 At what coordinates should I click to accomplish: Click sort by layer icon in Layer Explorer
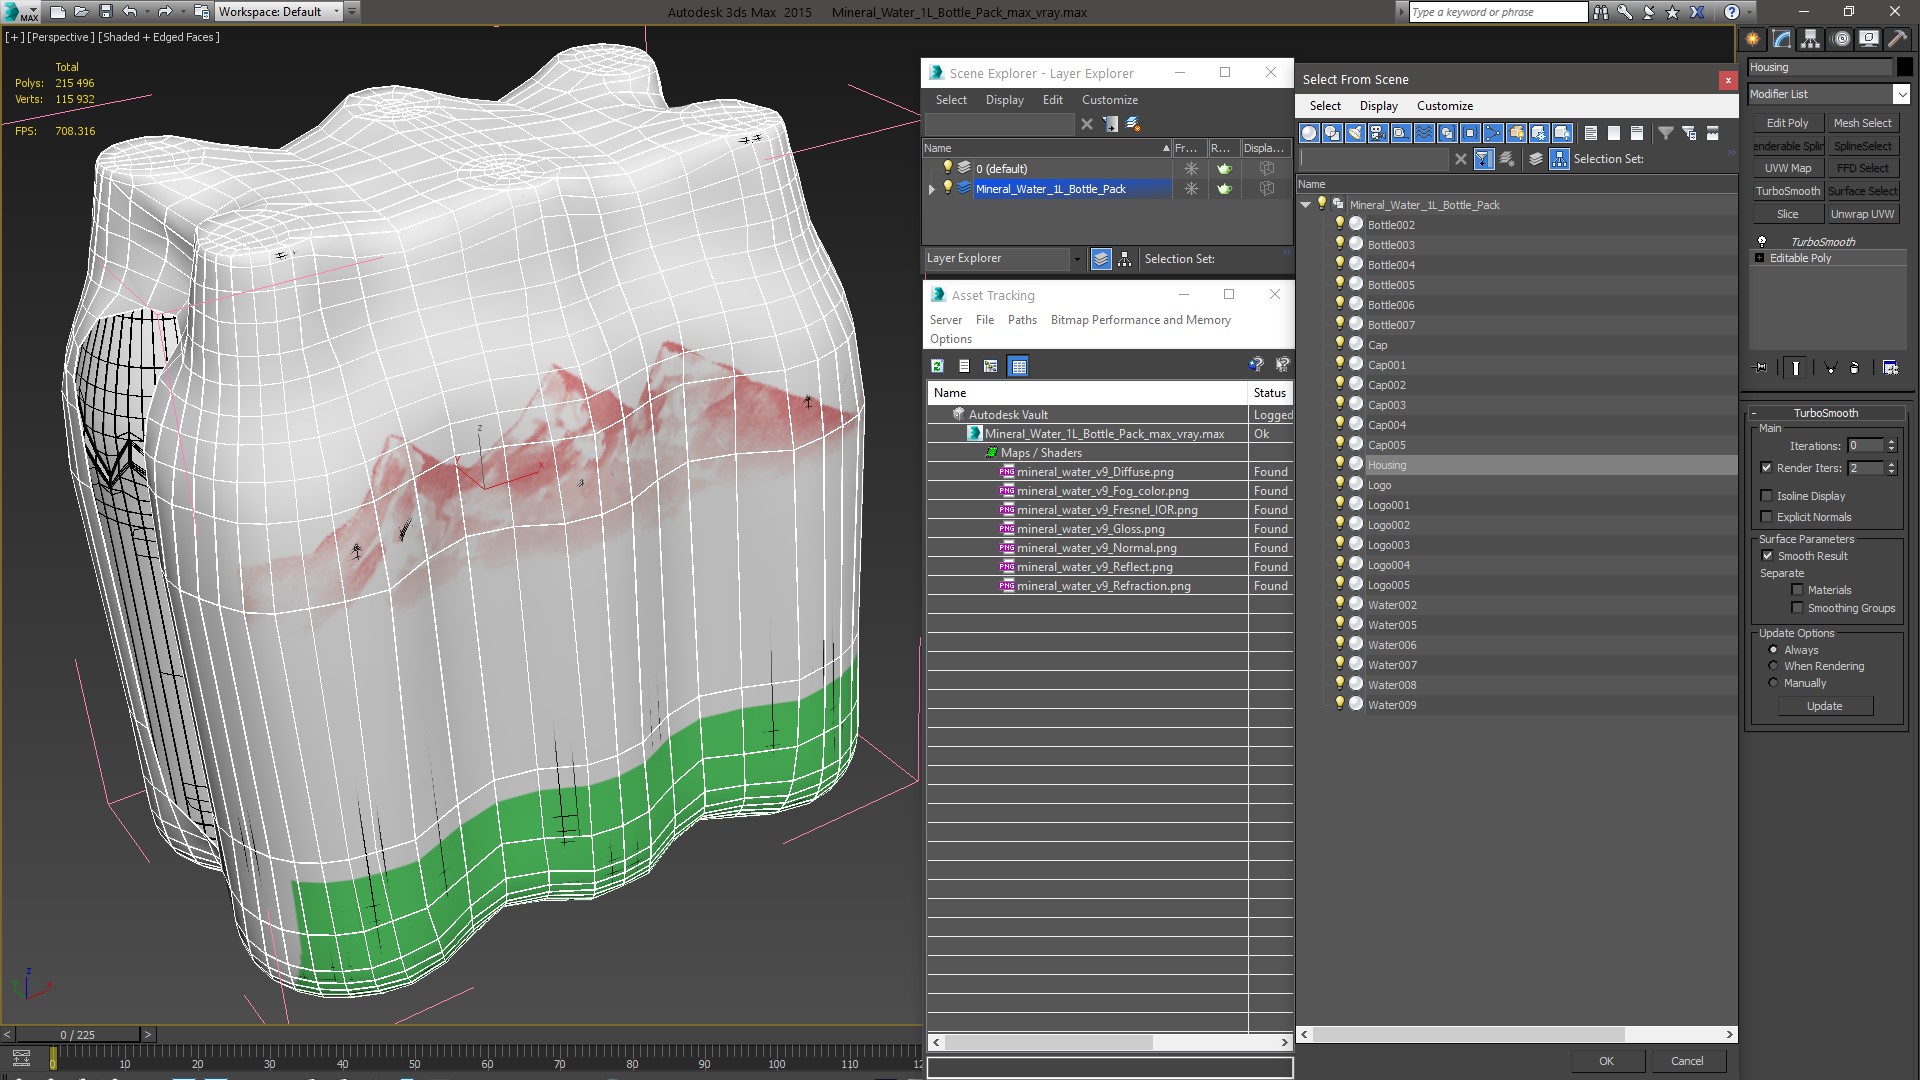tap(1101, 259)
